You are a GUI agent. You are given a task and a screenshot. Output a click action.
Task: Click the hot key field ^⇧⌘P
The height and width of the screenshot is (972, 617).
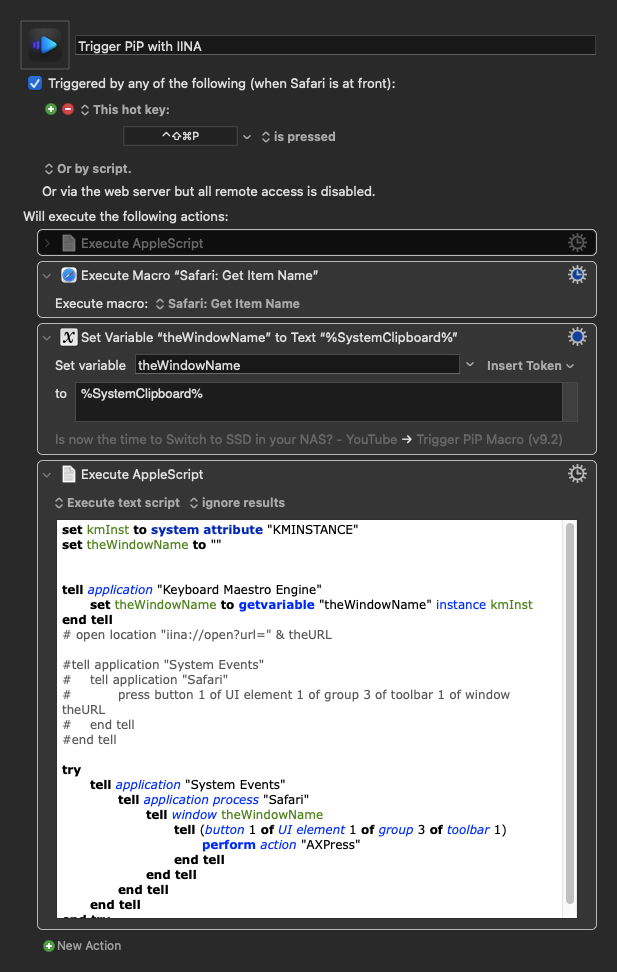tap(180, 136)
